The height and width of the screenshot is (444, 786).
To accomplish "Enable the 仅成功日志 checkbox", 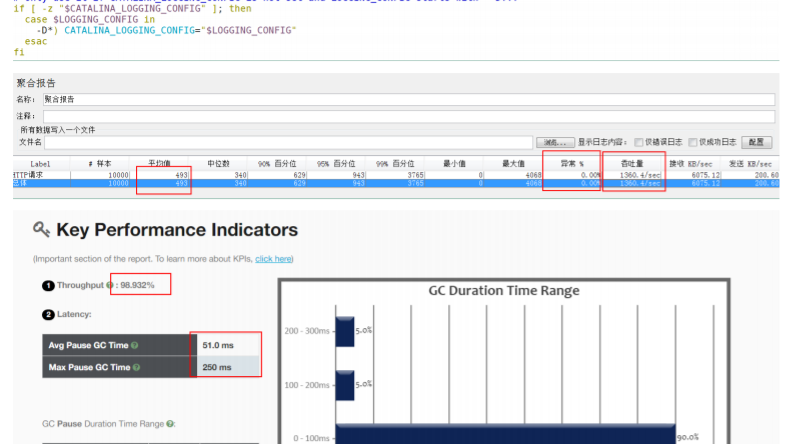I will (692, 142).
